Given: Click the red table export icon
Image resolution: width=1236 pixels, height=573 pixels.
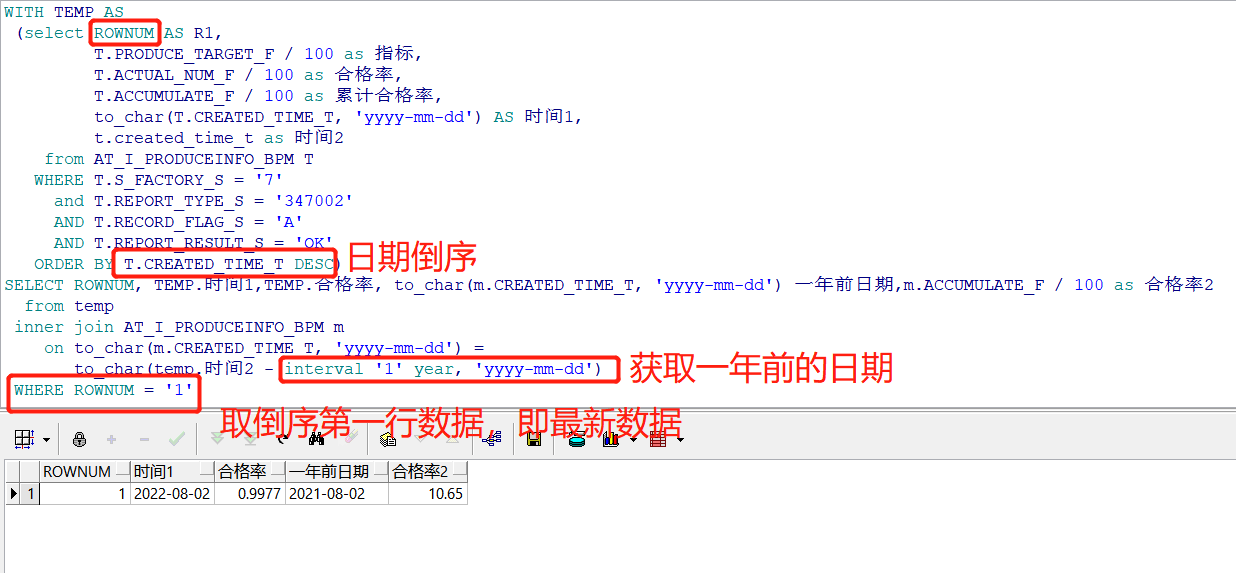Looking at the screenshot, I should (x=657, y=438).
